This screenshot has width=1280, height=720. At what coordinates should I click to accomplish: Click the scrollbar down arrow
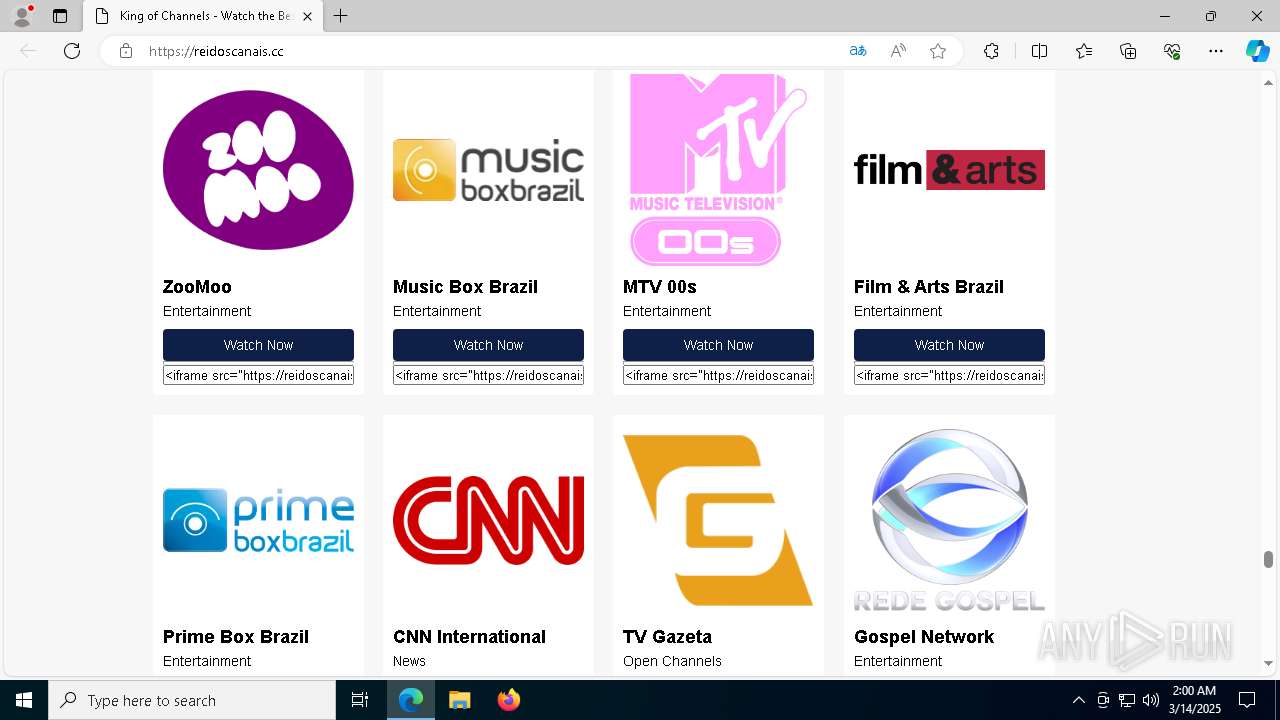[1268, 663]
